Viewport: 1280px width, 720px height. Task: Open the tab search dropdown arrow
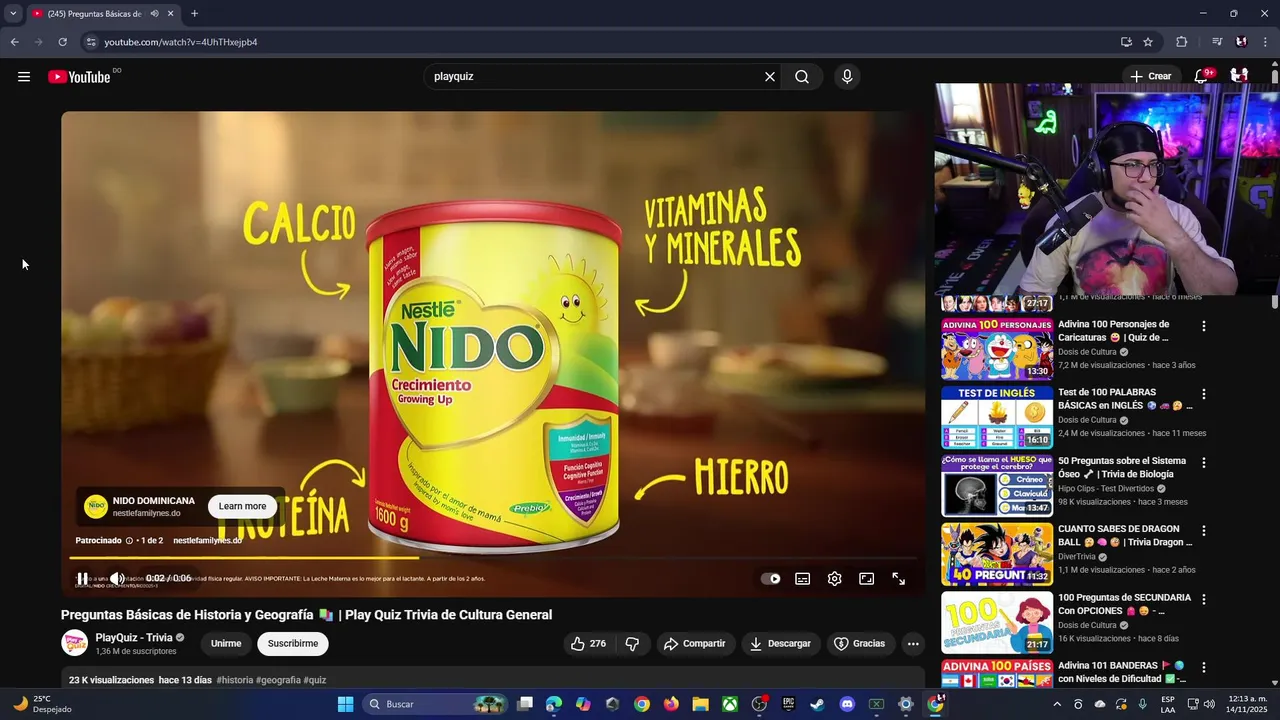click(x=13, y=14)
